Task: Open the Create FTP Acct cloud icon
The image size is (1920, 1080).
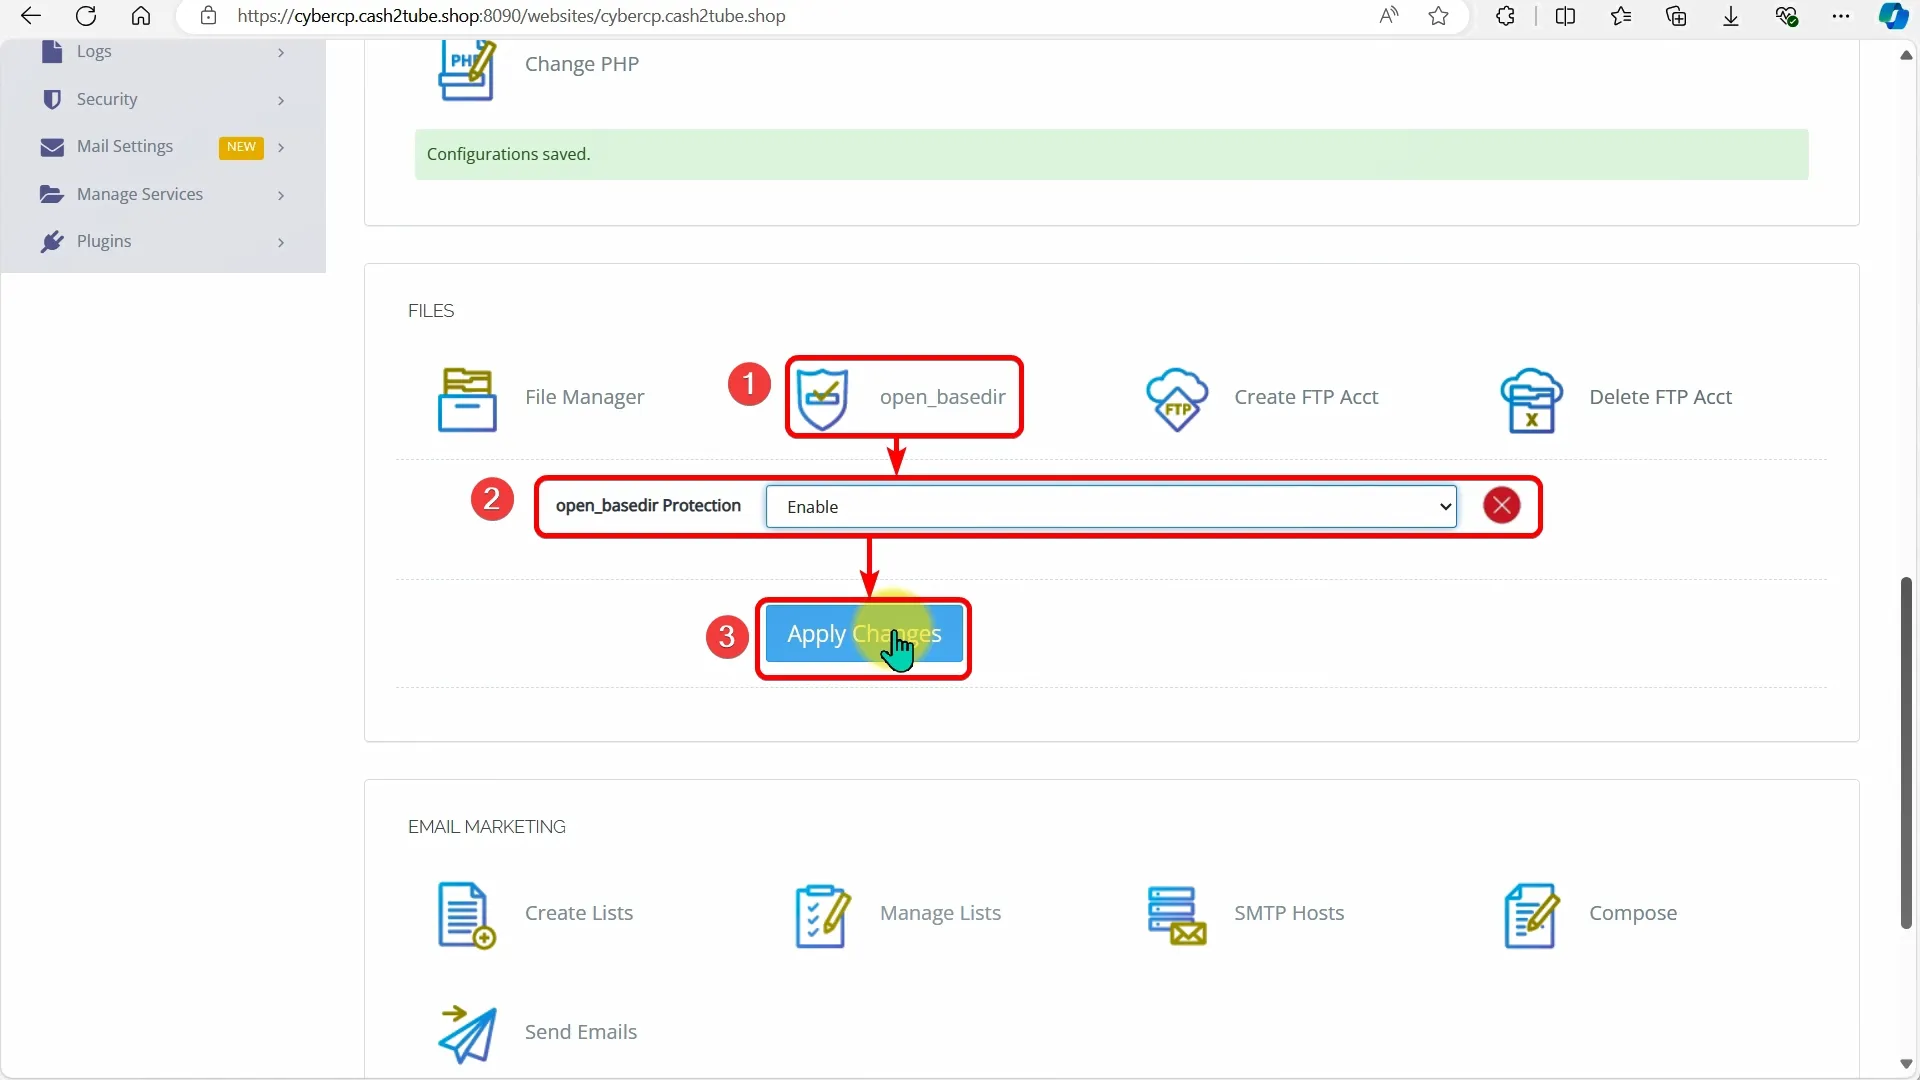Action: pos(1177,399)
